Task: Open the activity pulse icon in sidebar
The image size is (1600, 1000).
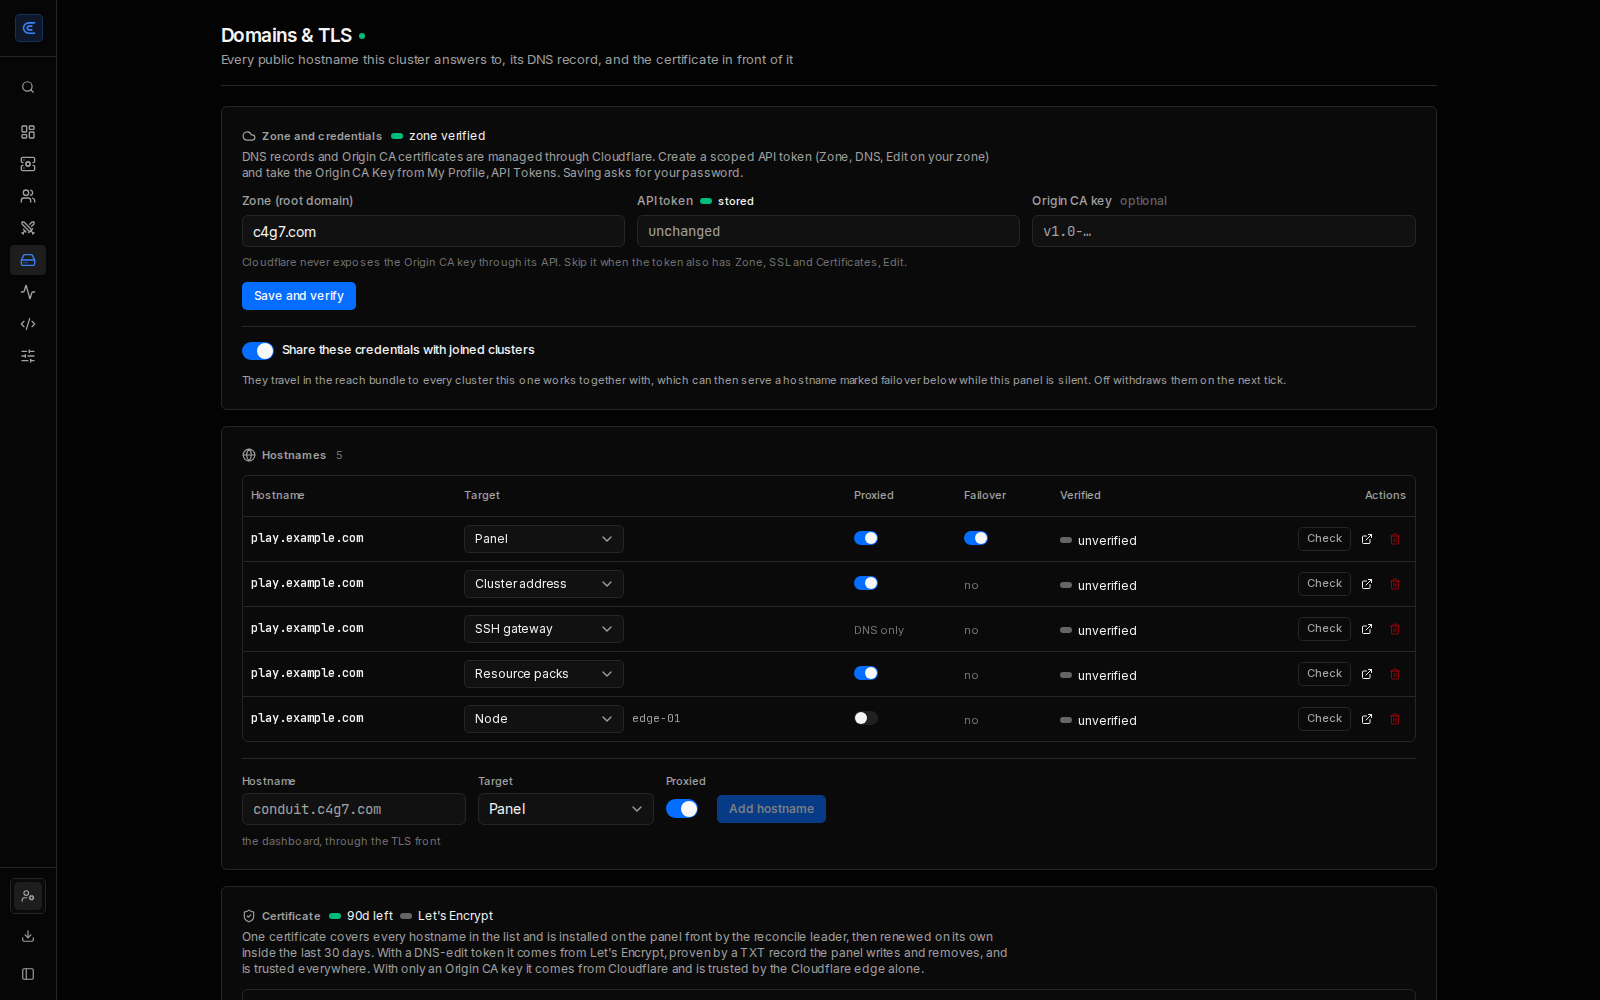Action: pos(28,292)
